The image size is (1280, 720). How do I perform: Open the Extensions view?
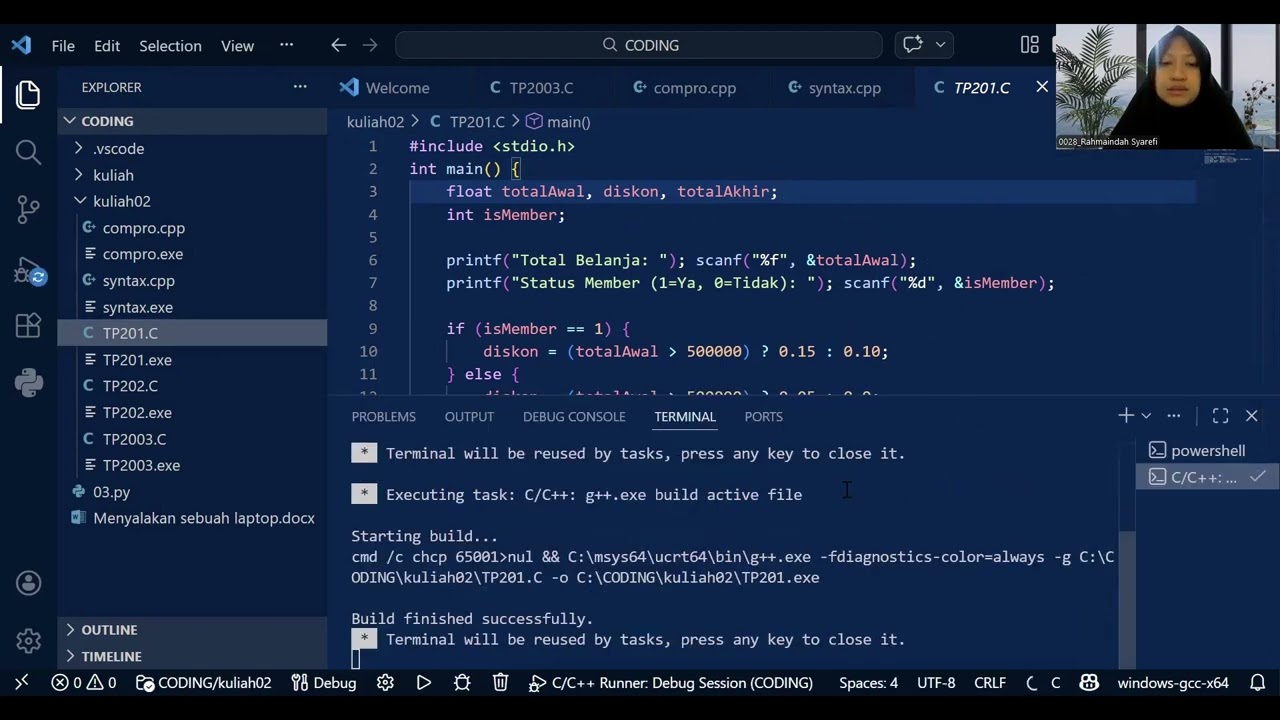[28, 325]
